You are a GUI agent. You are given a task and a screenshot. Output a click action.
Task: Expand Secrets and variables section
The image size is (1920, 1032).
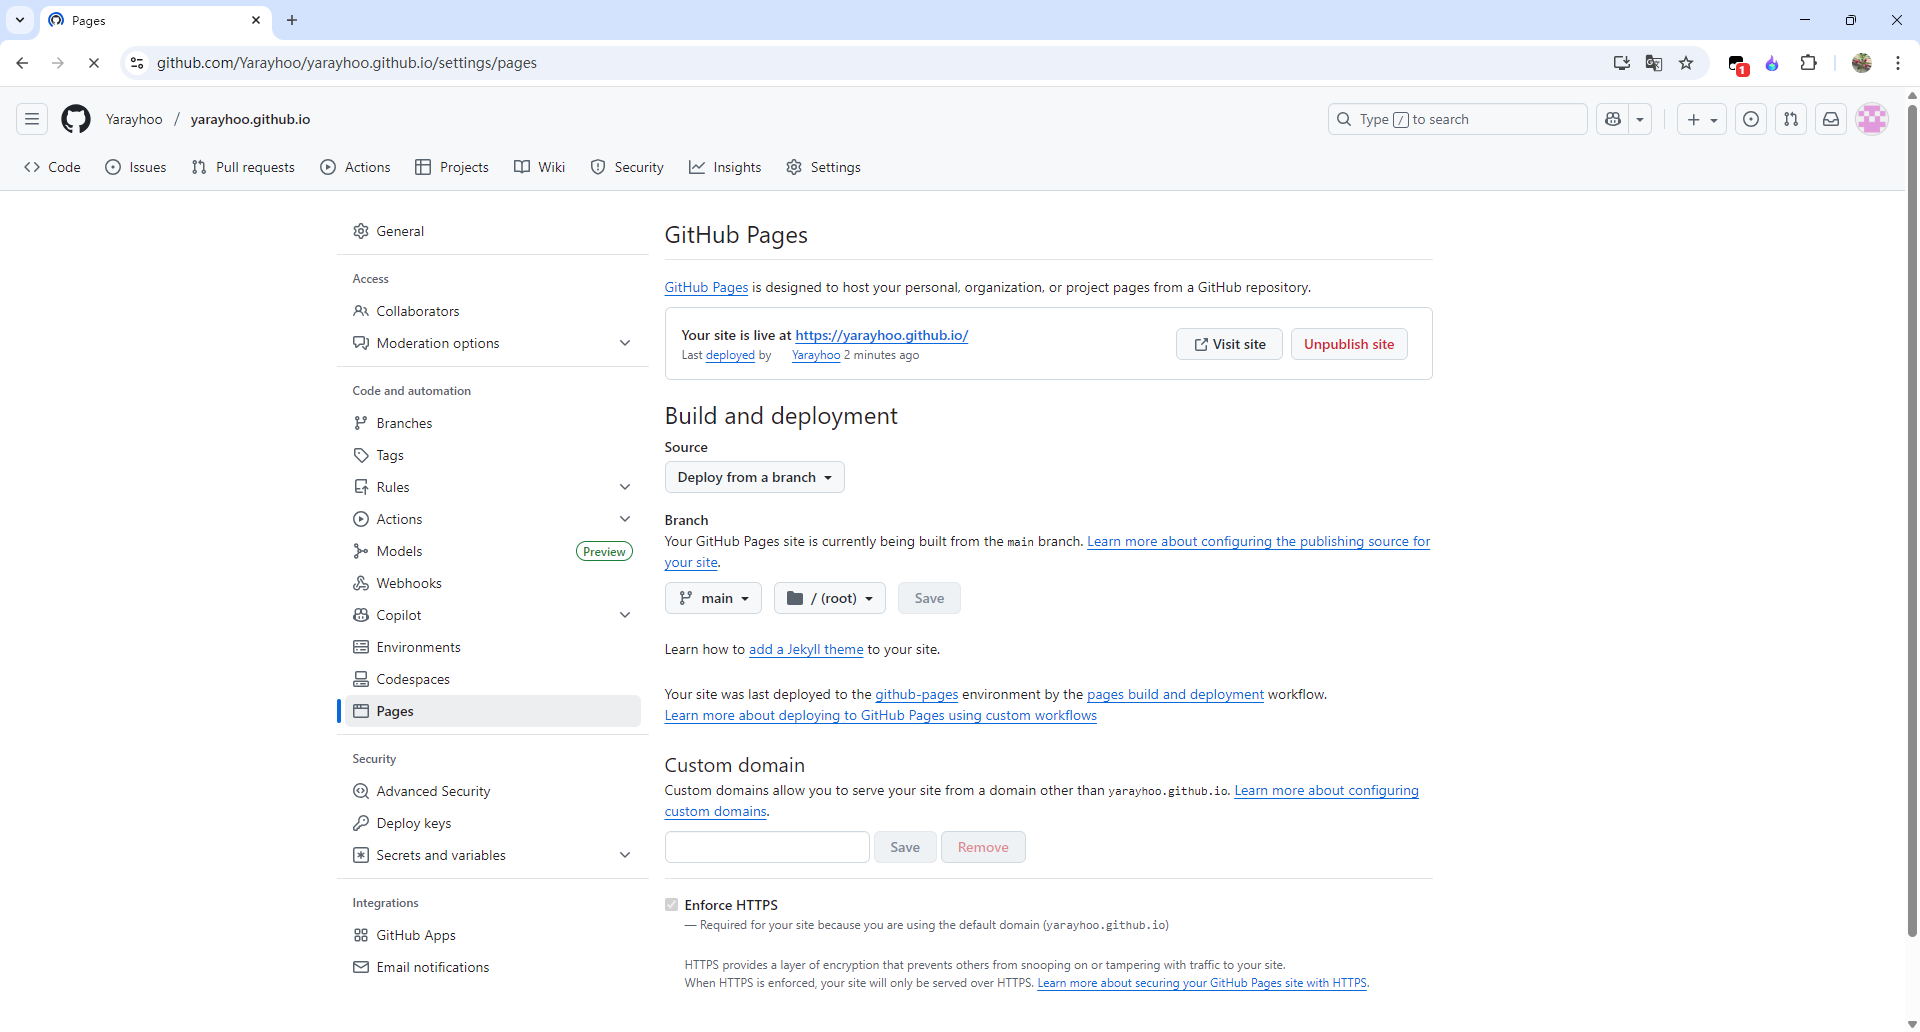[x=492, y=855]
